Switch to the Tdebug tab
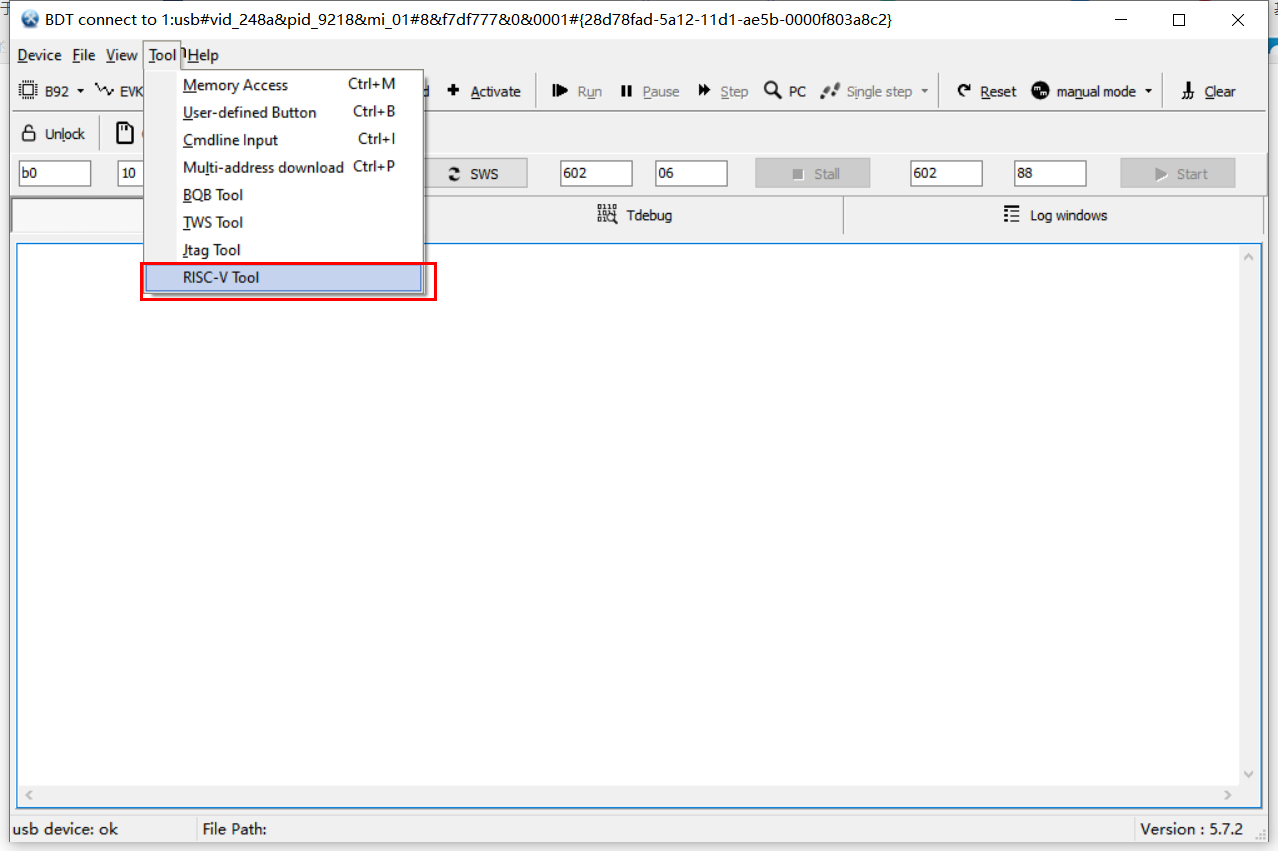The image size is (1278, 851). pos(634,215)
